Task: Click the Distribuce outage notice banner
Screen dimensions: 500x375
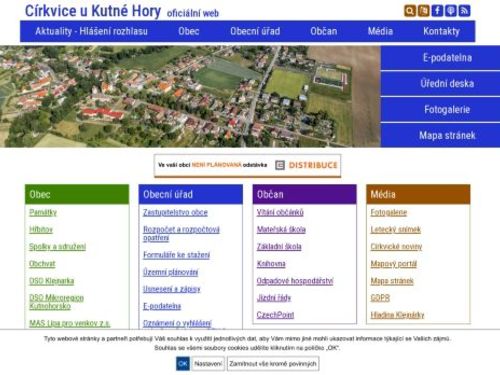Action: point(247,165)
